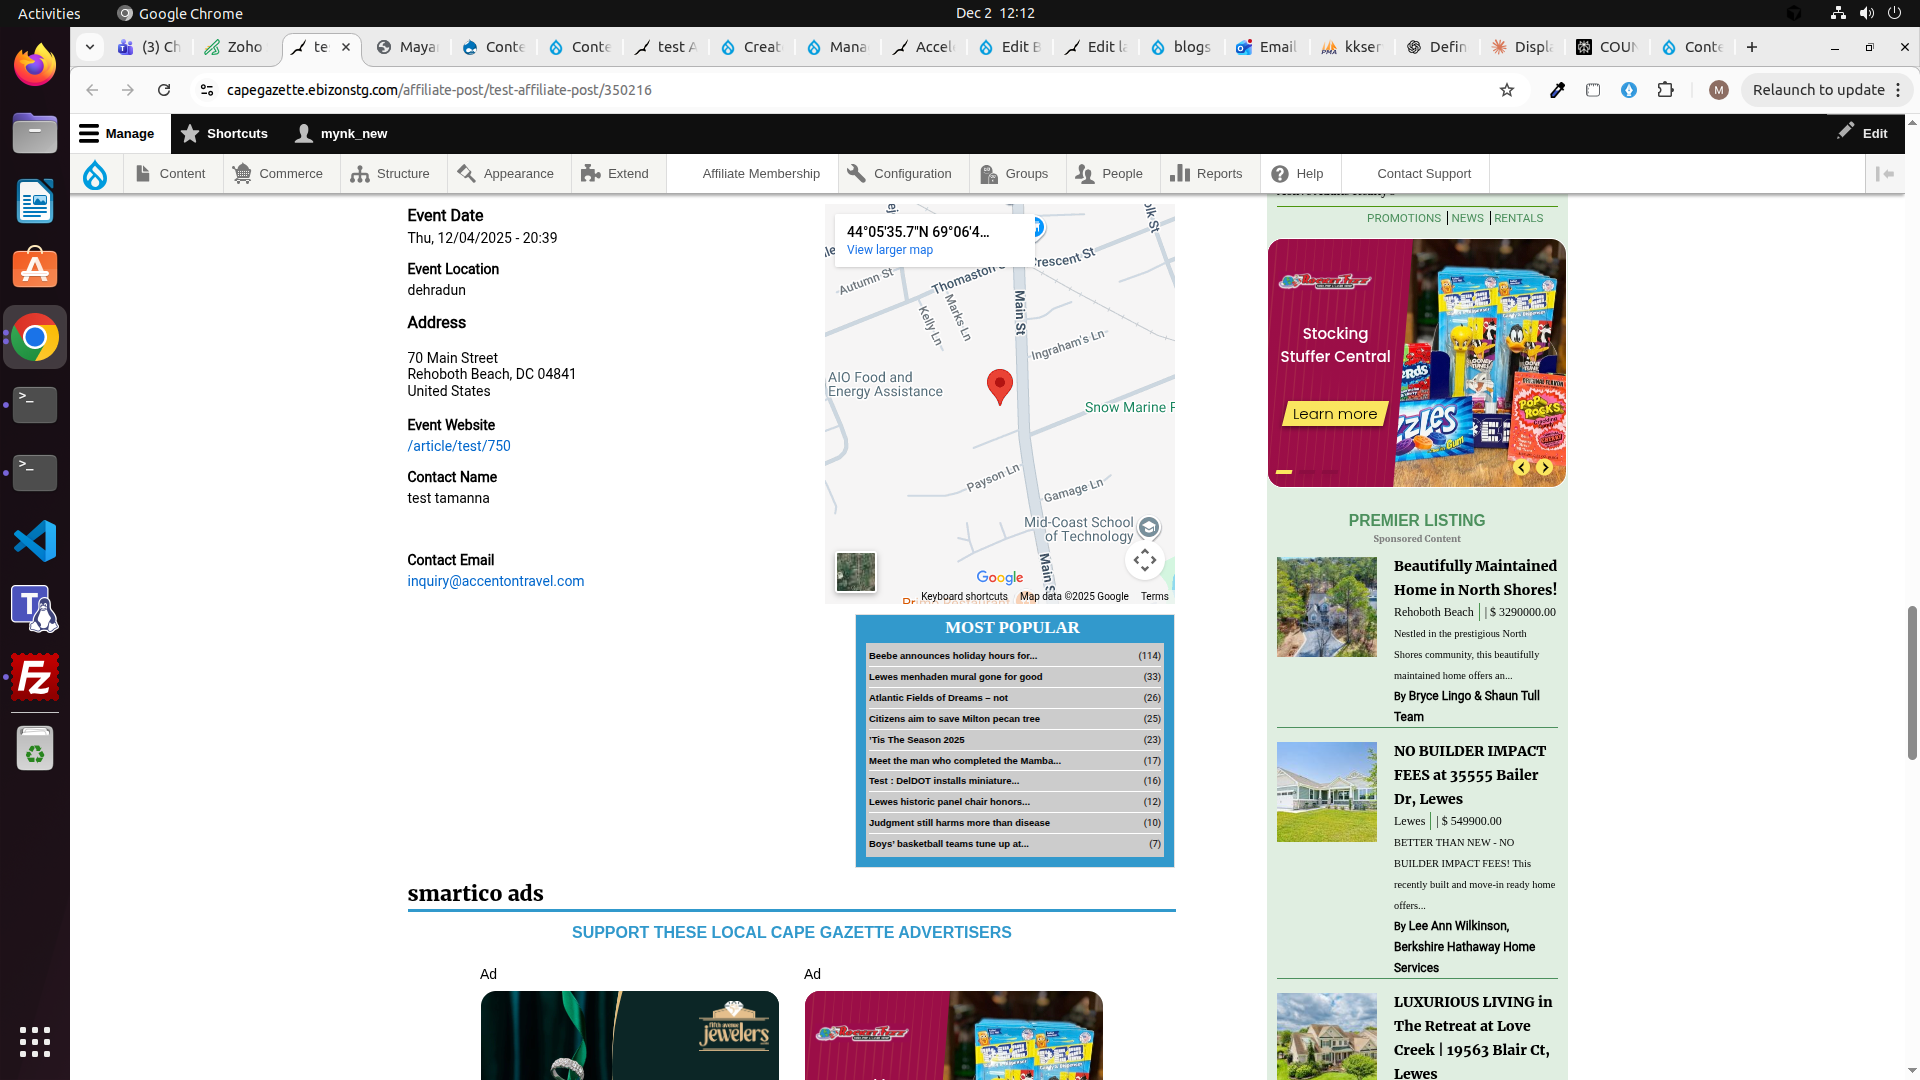This screenshot has width=1920, height=1080.
Task: Toggle Edit mode pencil button
Action: pos(1863,133)
